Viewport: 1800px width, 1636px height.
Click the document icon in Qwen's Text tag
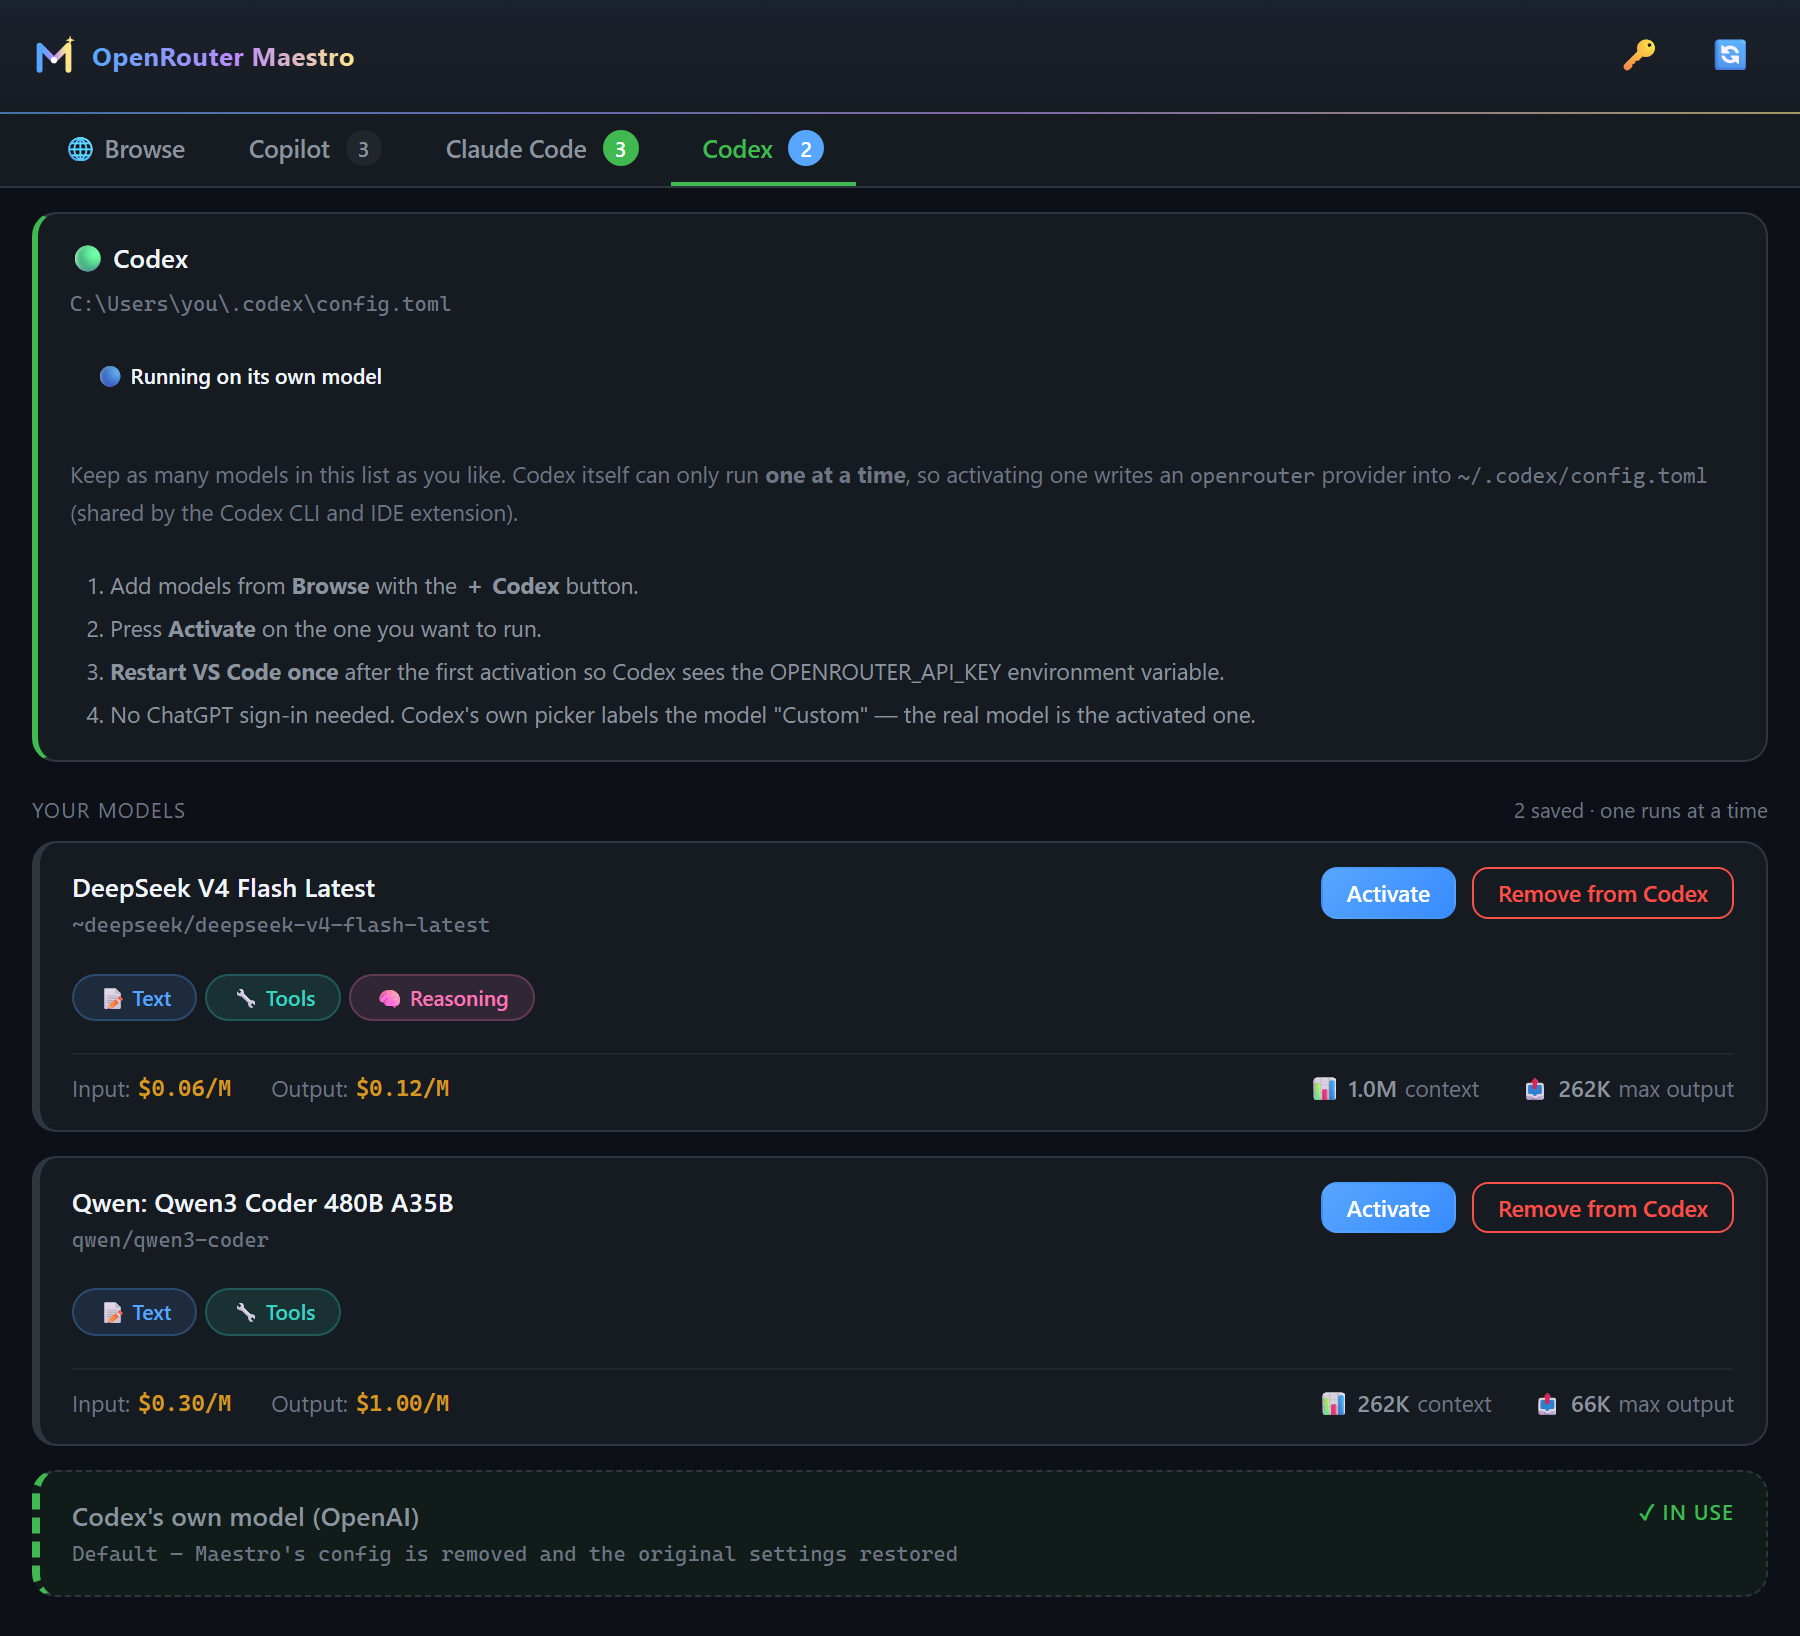coord(113,1312)
